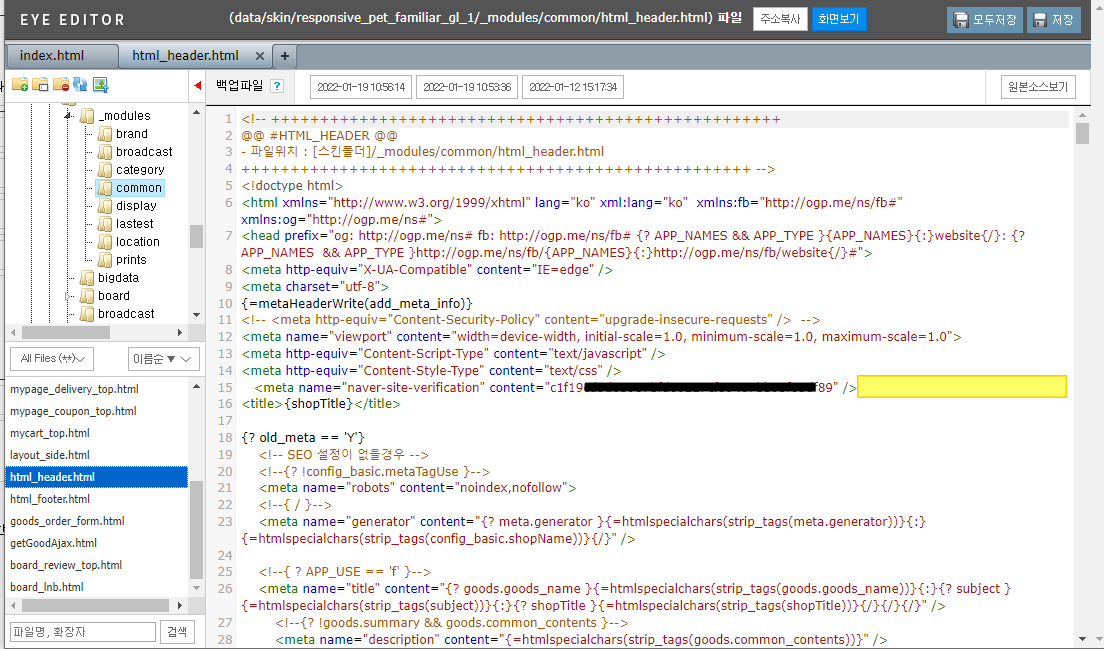Click the add new folder icon
This screenshot has width=1104, height=649.
pos(19,85)
